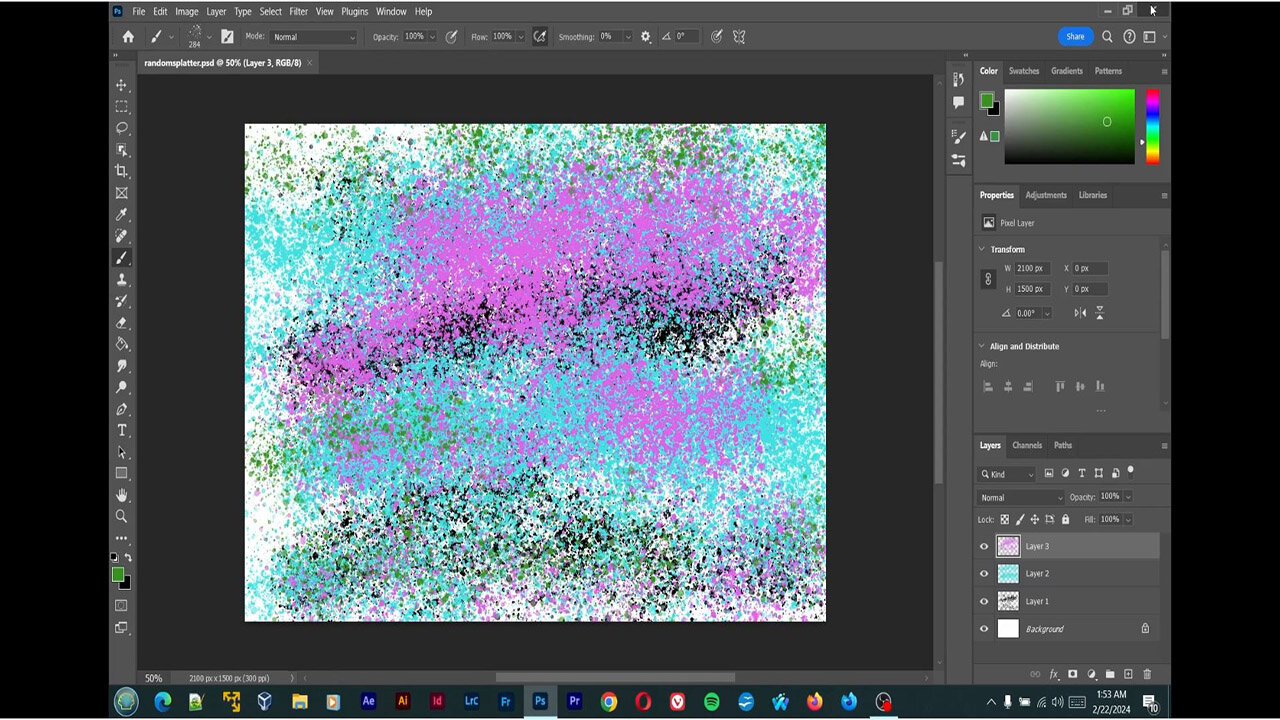
Task: Toggle airbrush build-up effects
Action: [540, 36]
